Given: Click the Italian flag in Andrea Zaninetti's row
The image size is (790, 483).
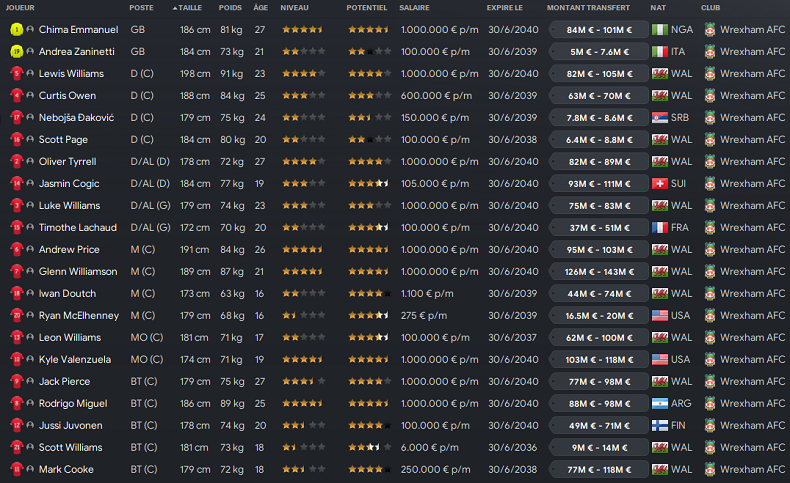Looking at the screenshot, I should (x=659, y=51).
